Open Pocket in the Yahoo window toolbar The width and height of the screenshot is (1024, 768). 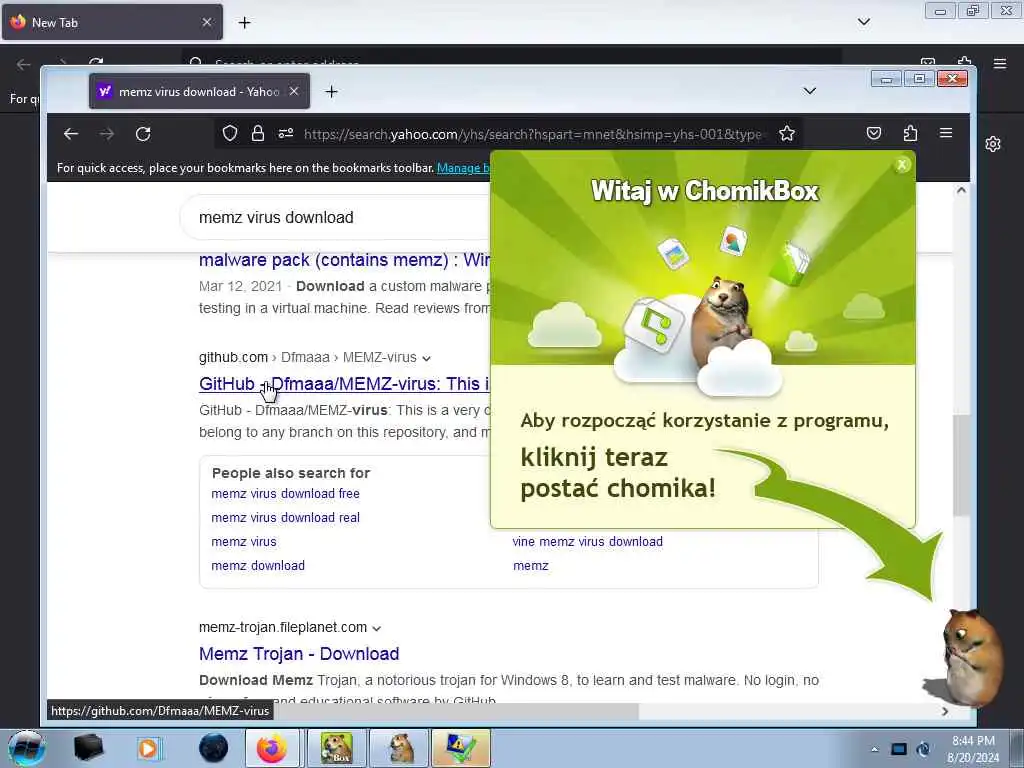tap(874, 133)
